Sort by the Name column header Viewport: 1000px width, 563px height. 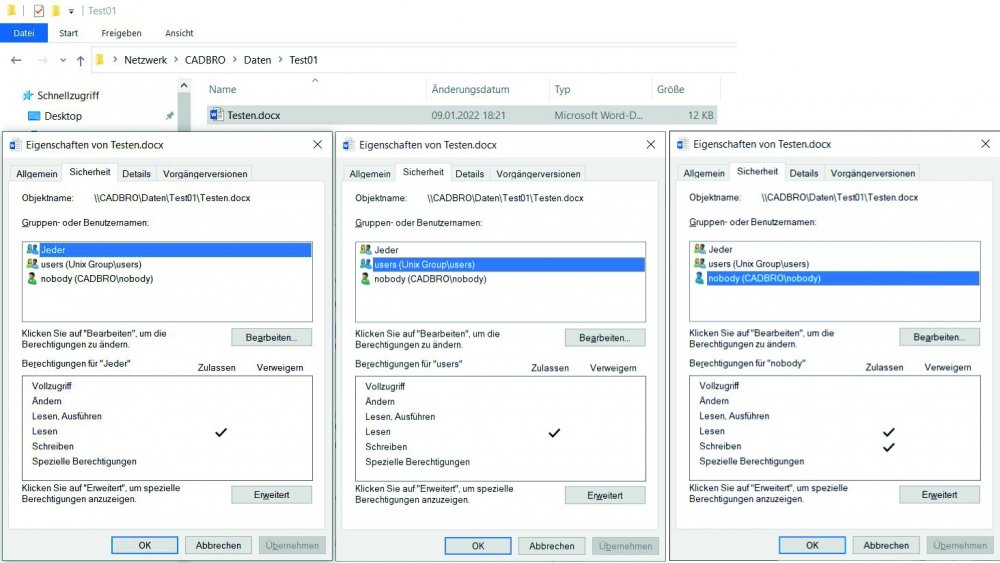223,89
